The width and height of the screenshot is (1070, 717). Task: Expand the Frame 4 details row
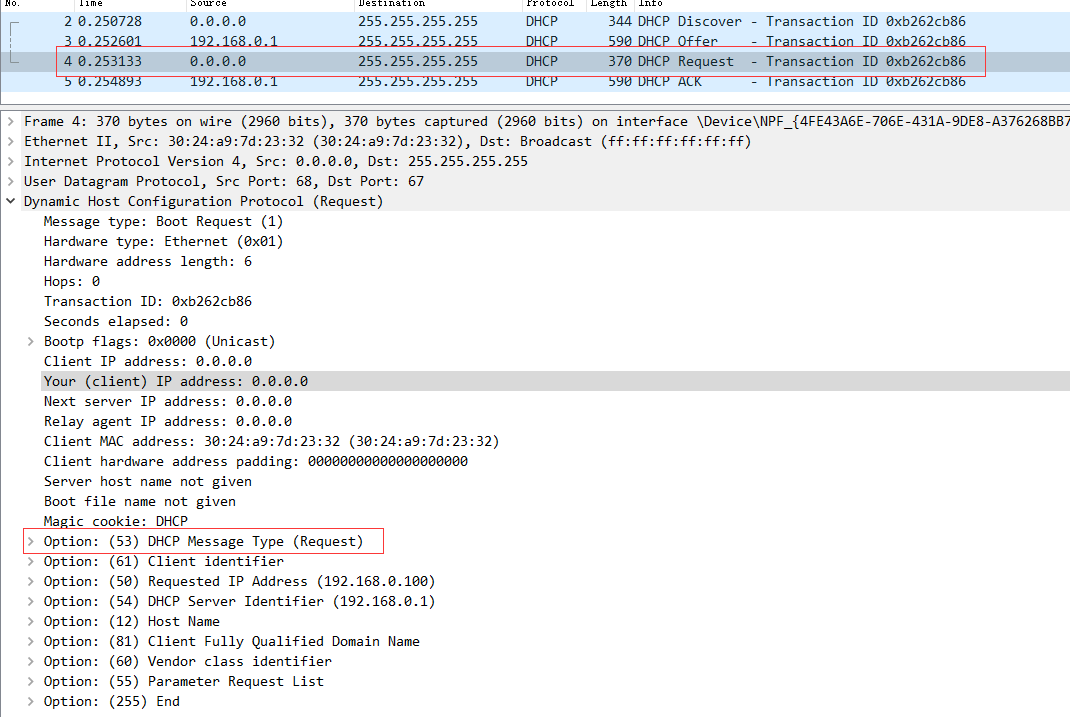pos(11,121)
